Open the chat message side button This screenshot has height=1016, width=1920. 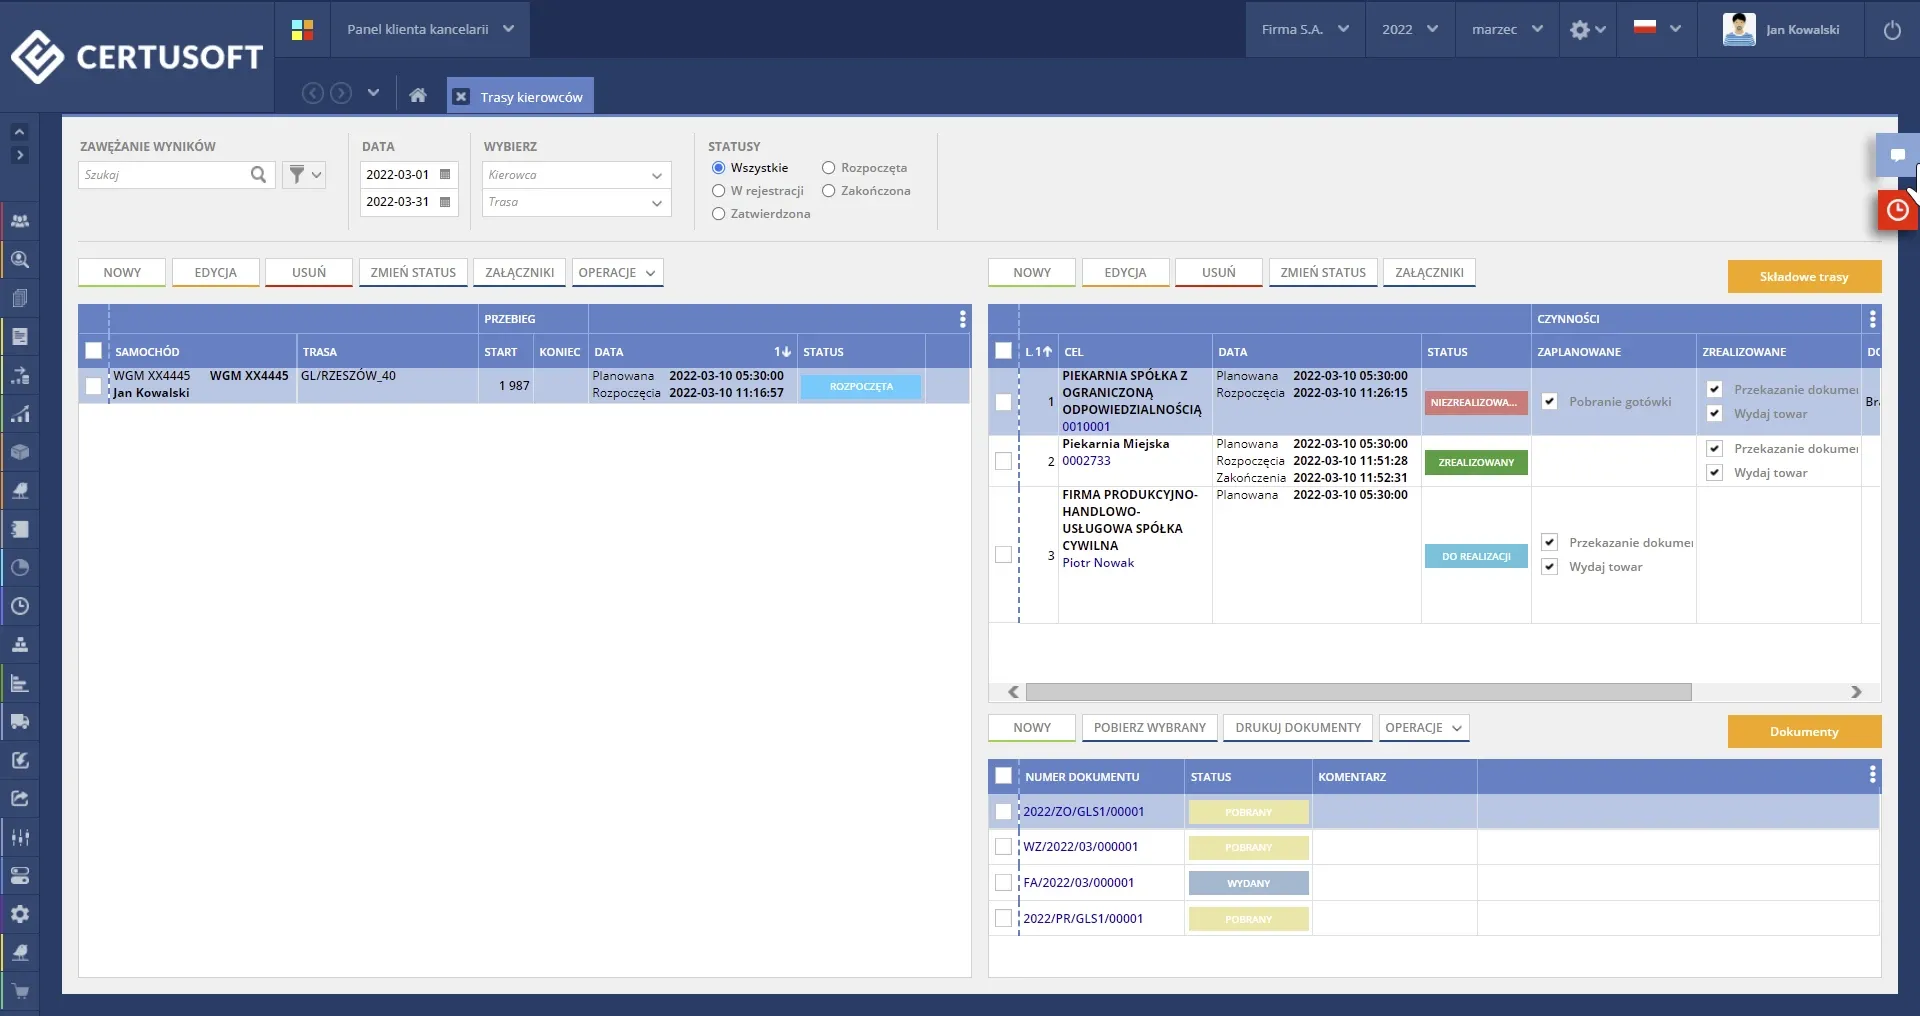tap(1897, 156)
